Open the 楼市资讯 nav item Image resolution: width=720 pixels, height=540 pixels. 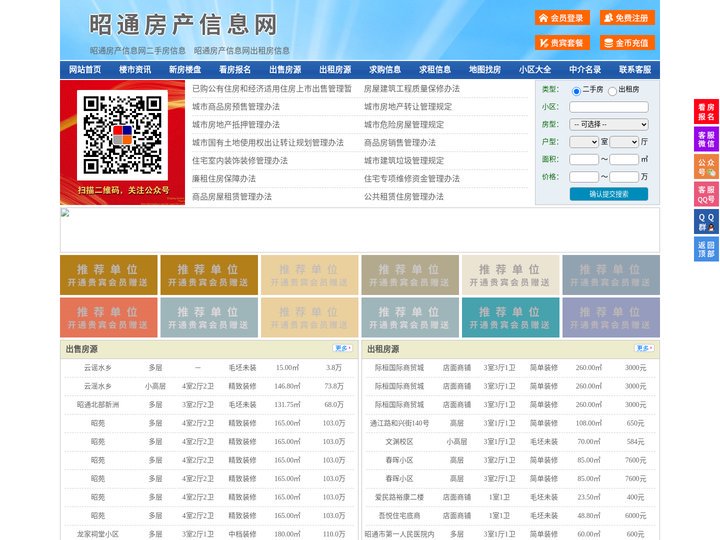tap(135, 70)
